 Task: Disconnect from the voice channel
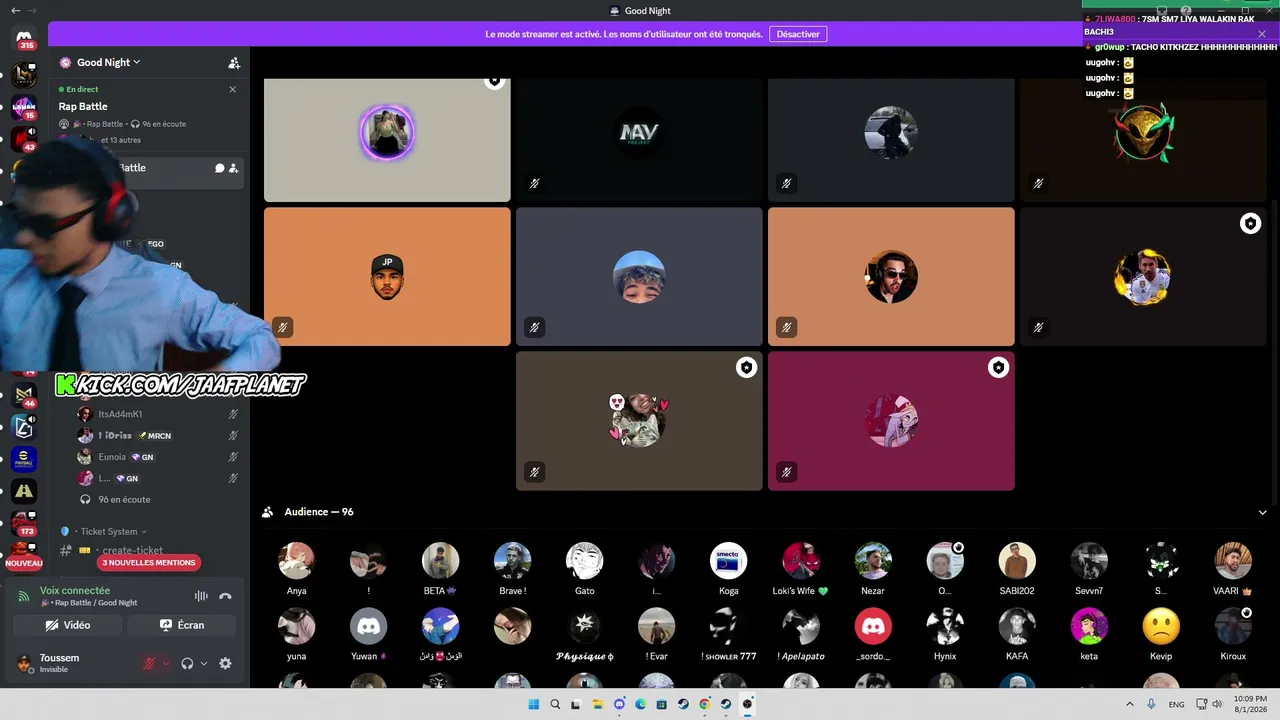click(225, 596)
